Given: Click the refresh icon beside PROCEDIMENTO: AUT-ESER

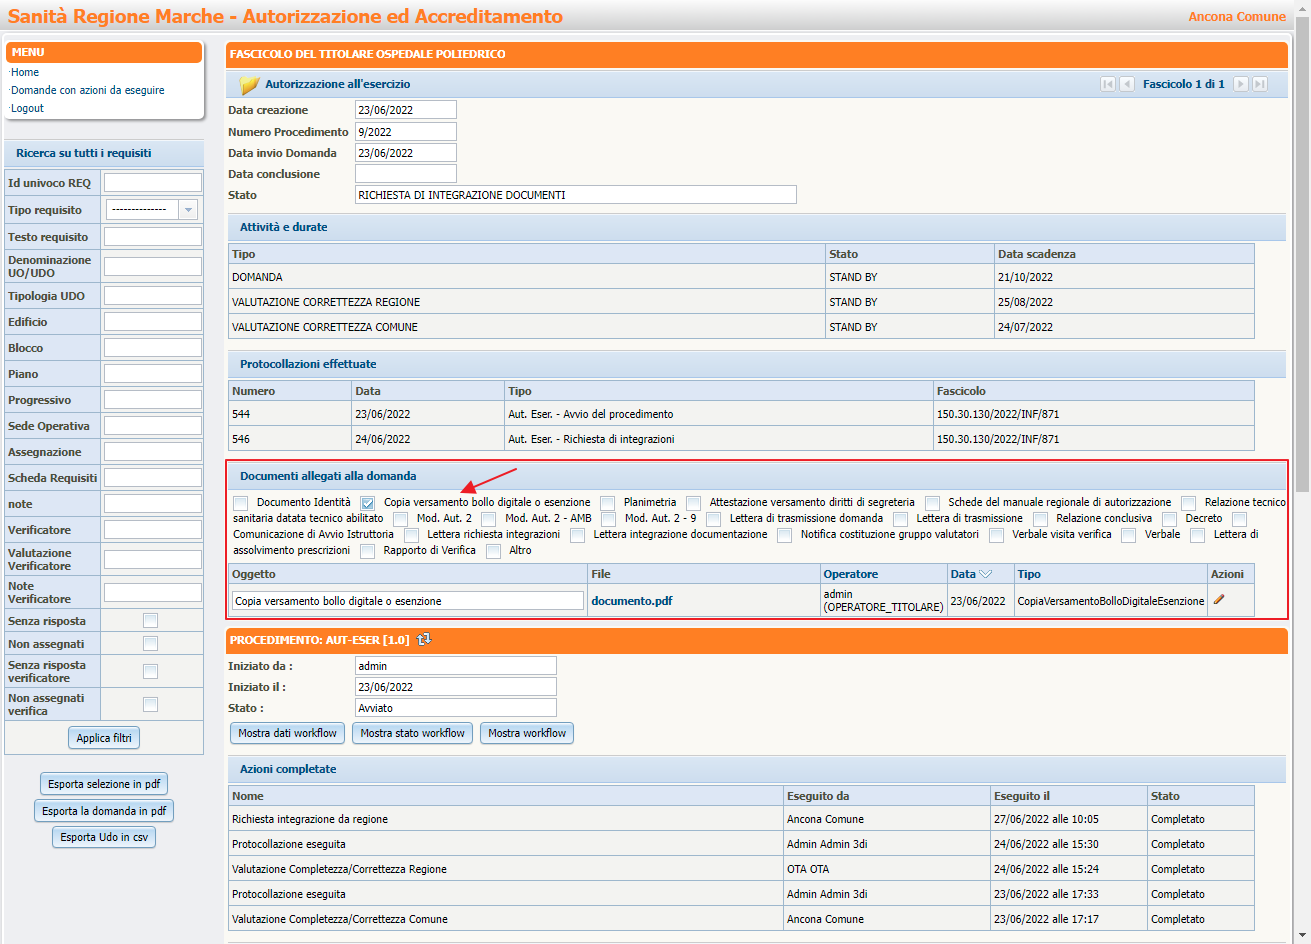Looking at the screenshot, I should click(424, 639).
